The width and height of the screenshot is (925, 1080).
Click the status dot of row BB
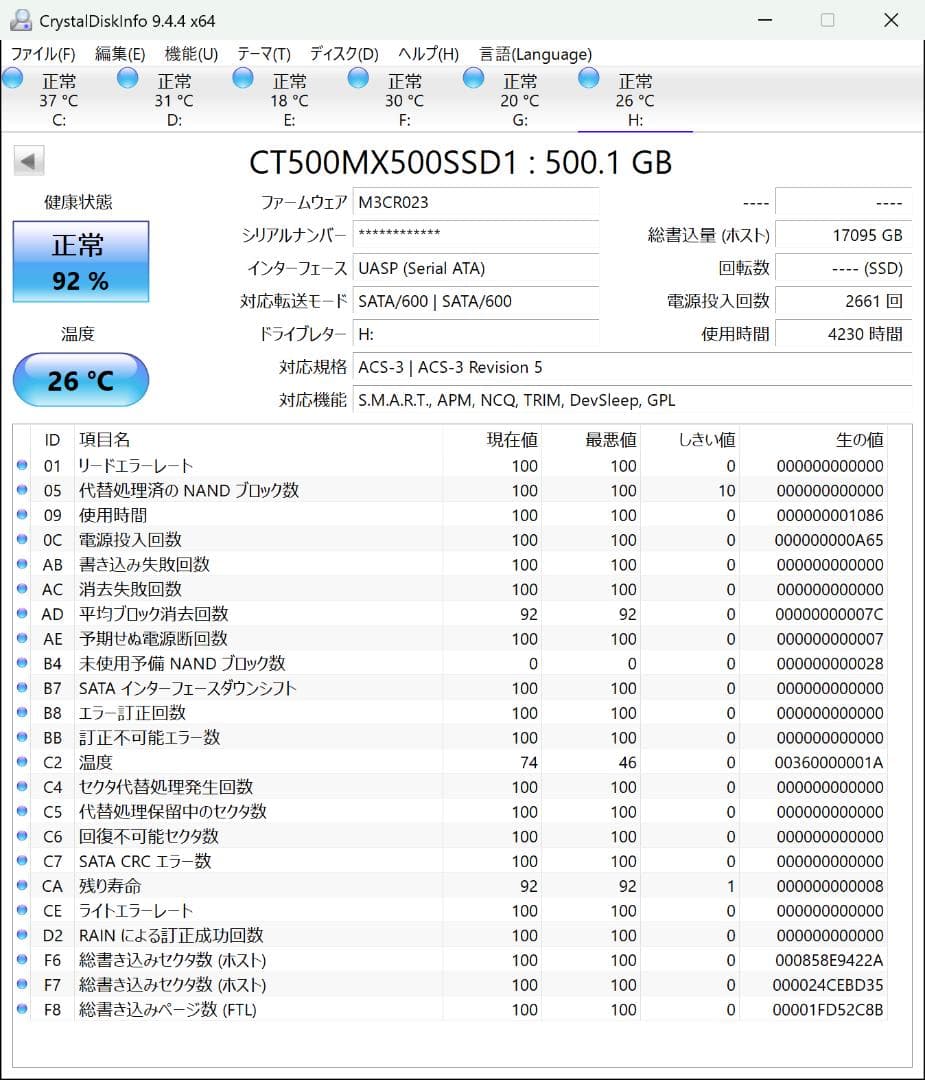click(x=22, y=737)
